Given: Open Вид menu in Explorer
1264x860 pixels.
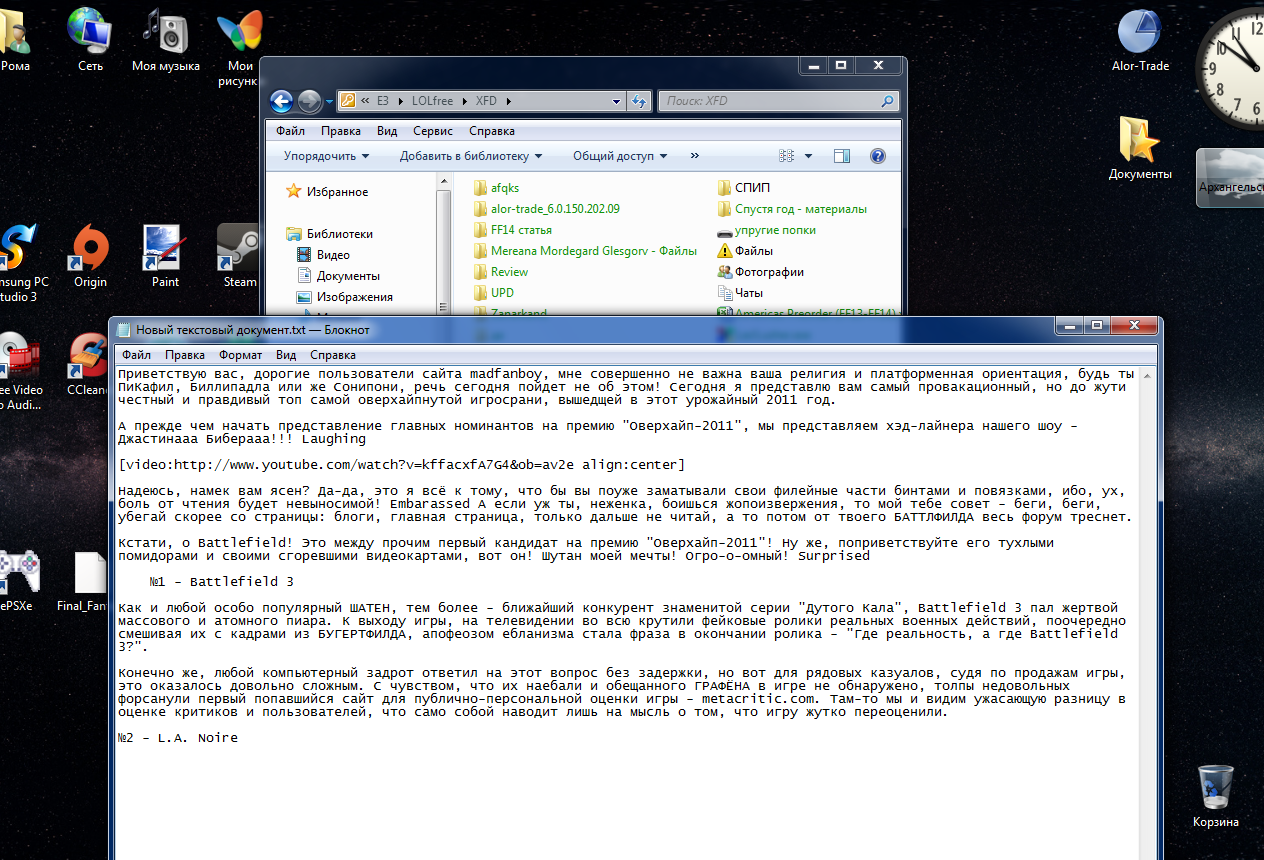Looking at the screenshot, I should point(387,131).
